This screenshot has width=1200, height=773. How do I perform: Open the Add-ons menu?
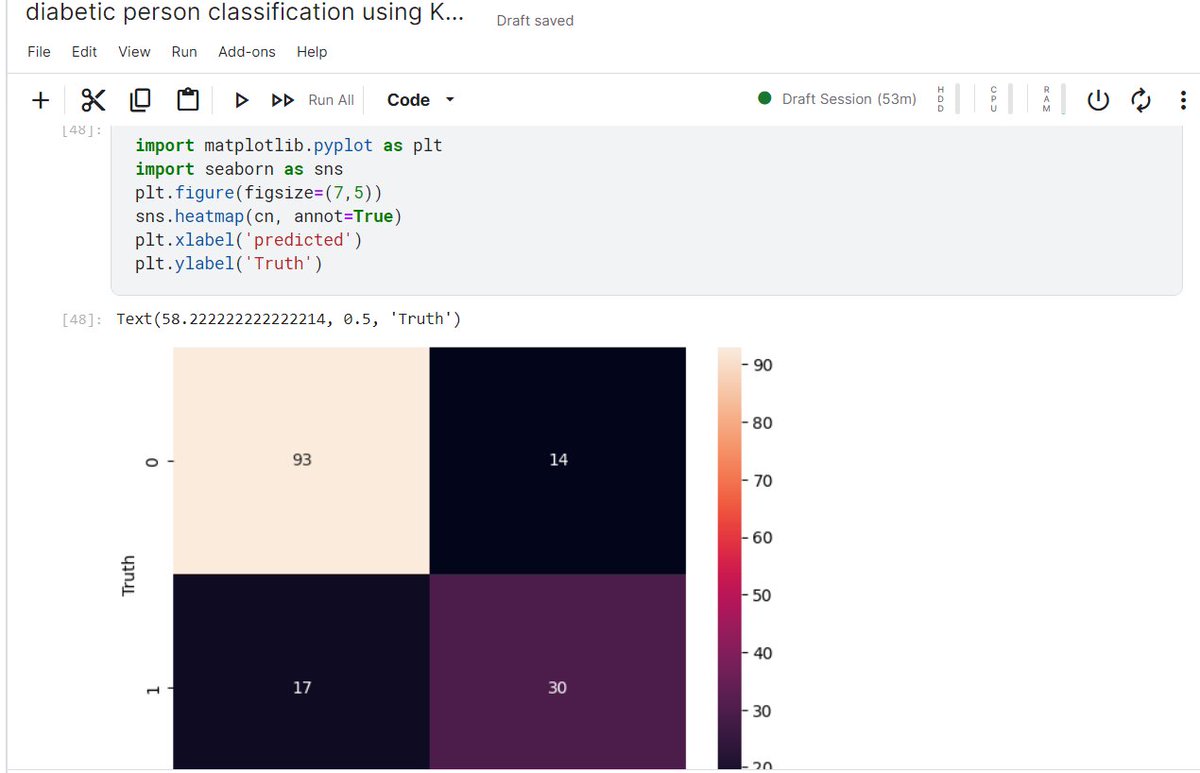(x=247, y=52)
